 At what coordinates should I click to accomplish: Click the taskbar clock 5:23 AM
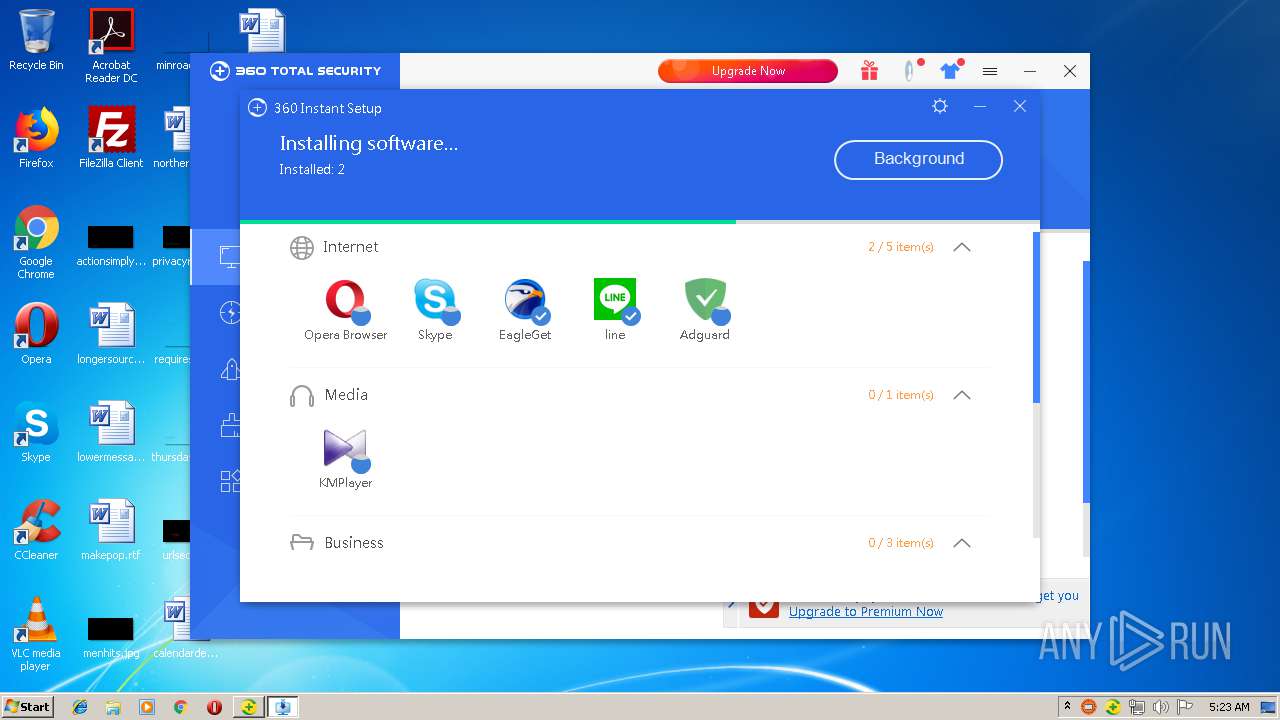(1229, 707)
